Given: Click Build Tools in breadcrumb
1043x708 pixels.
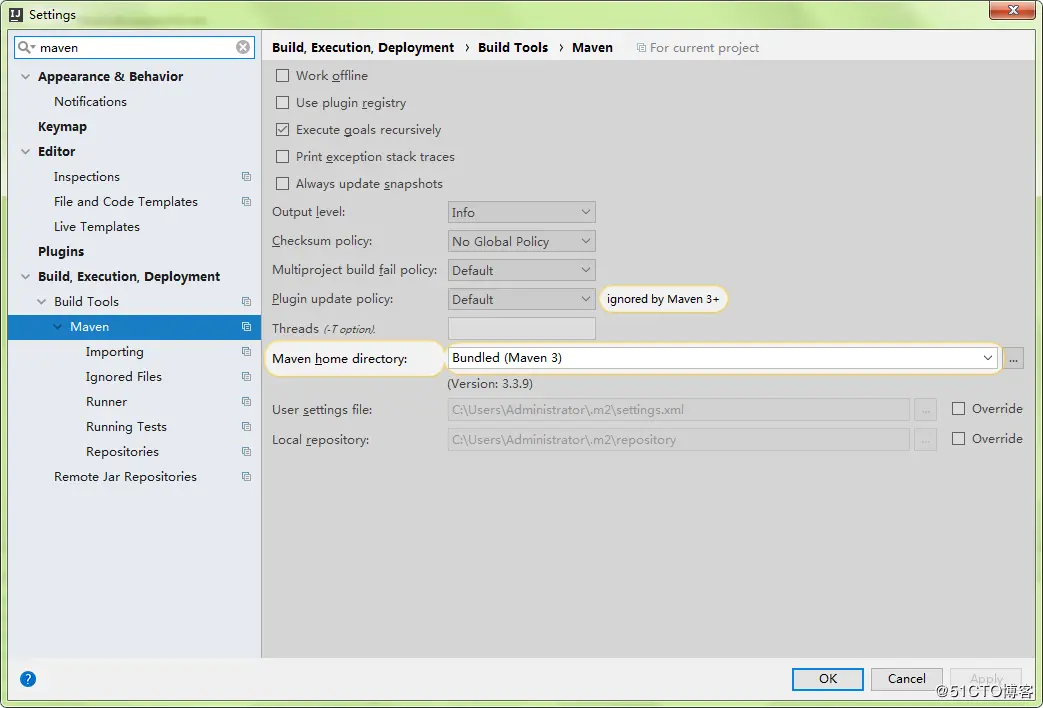Looking at the screenshot, I should pyautogui.click(x=513, y=47).
